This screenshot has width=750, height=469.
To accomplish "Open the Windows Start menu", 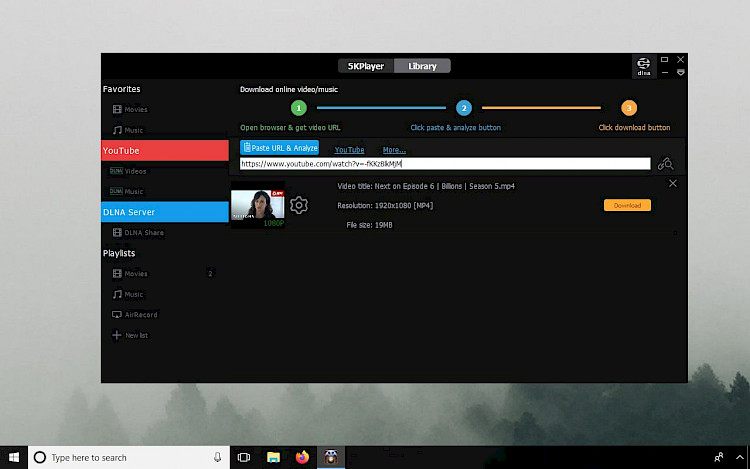I will click(14, 458).
